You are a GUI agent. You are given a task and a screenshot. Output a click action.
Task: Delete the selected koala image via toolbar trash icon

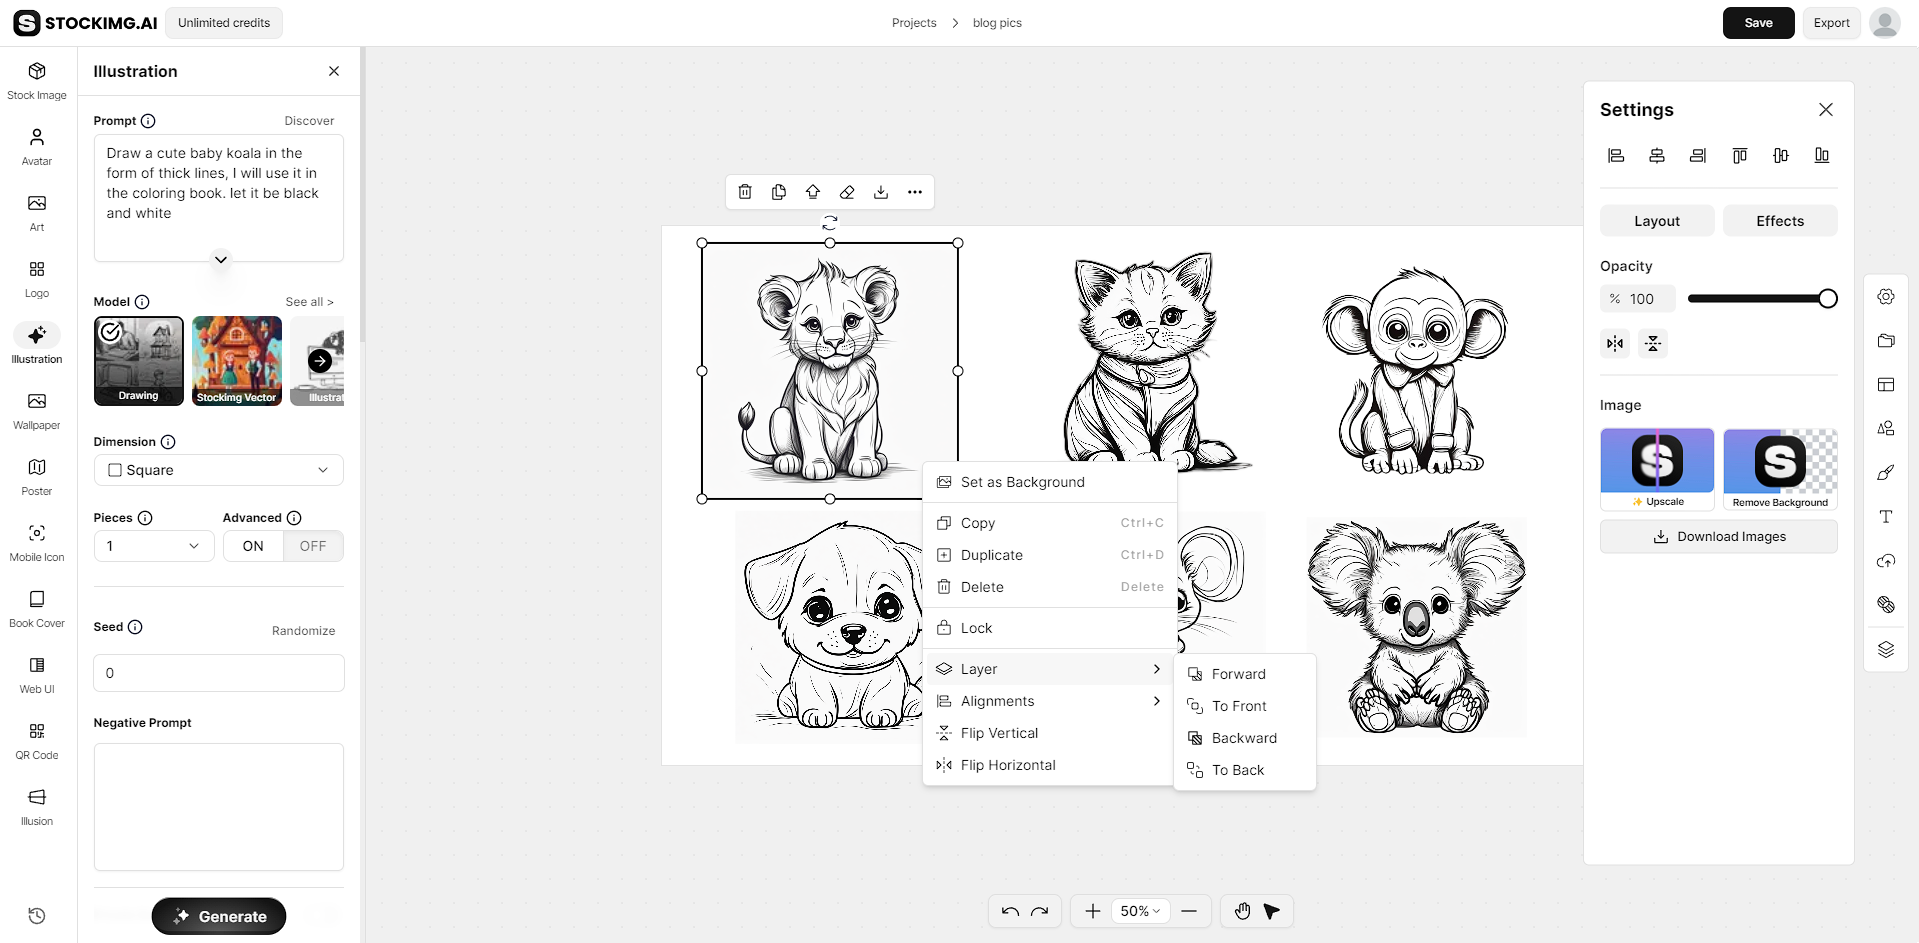tap(744, 191)
